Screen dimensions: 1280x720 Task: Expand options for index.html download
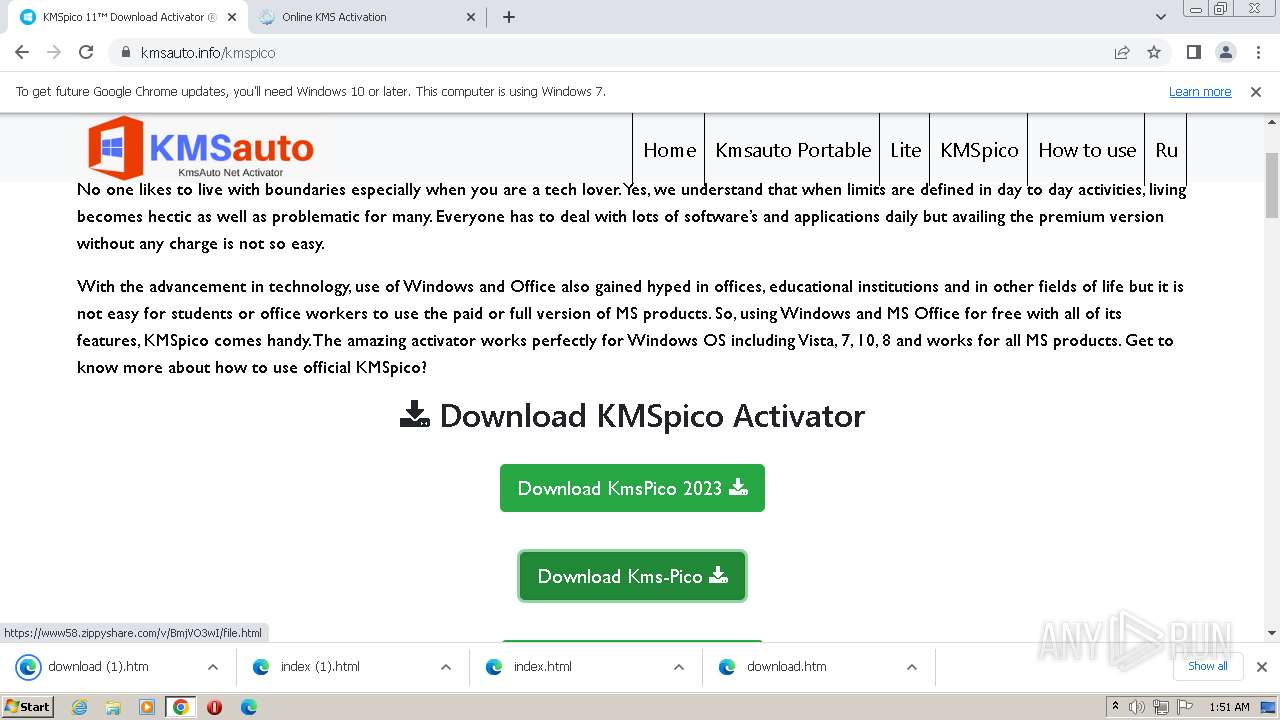tap(678, 667)
